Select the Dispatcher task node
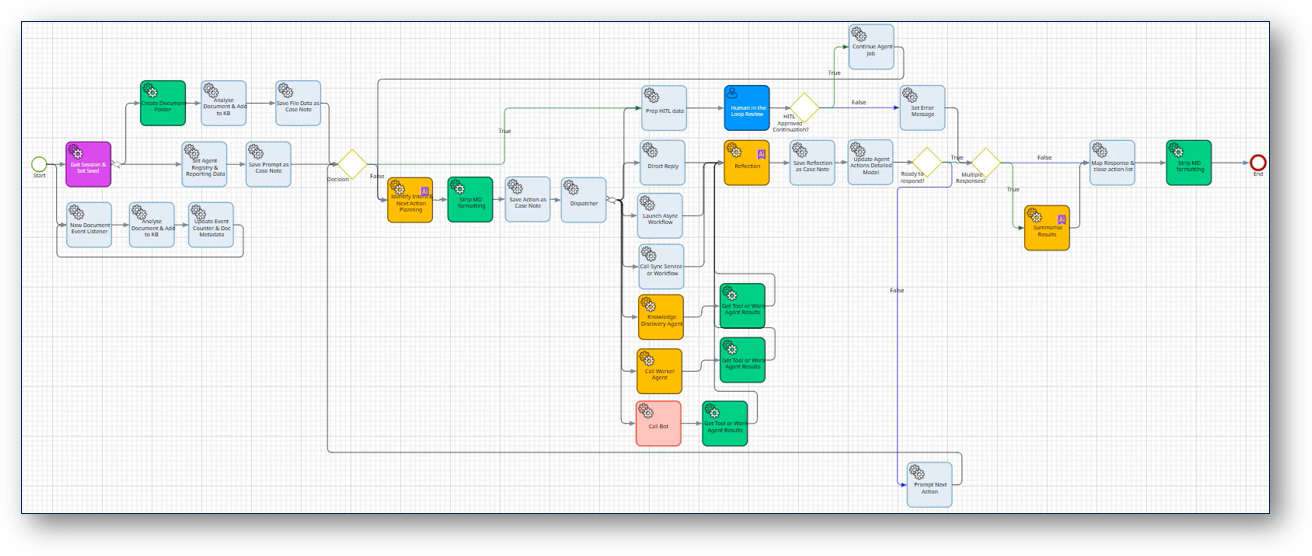Image resolution: width=1312 pixels, height=556 pixels. click(584, 199)
